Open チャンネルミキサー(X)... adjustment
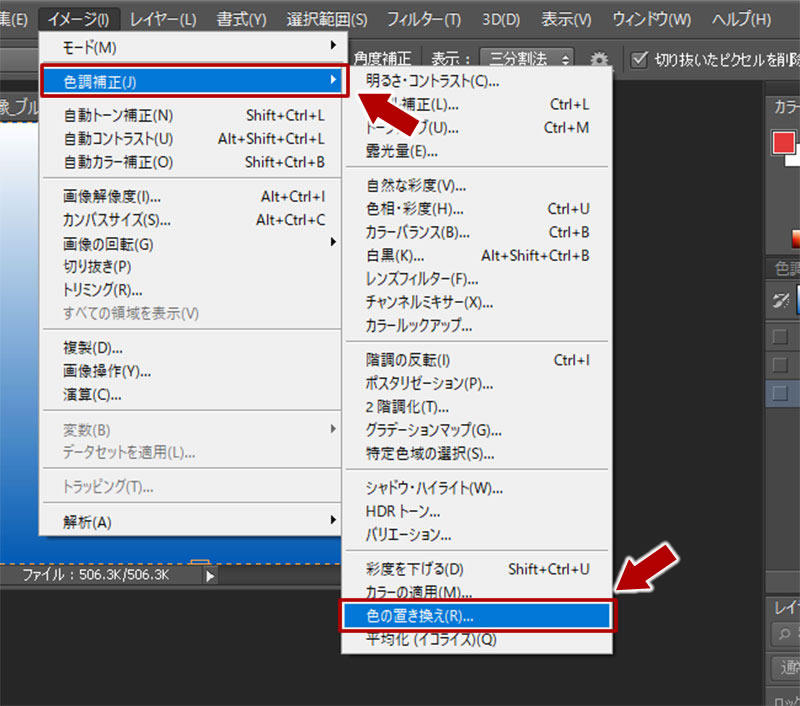Image resolution: width=800 pixels, height=706 pixels. [x=477, y=302]
